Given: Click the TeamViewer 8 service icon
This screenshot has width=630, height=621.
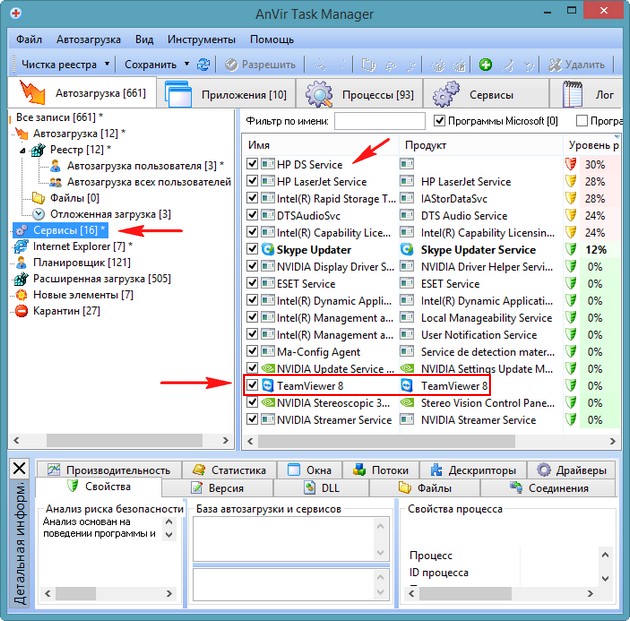Looking at the screenshot, I should pos(268,386).
